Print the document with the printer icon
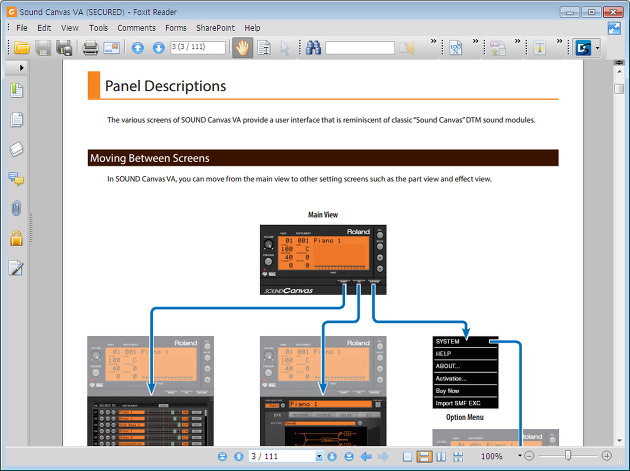This screenshot has height=471, width=630. point(90,48)
